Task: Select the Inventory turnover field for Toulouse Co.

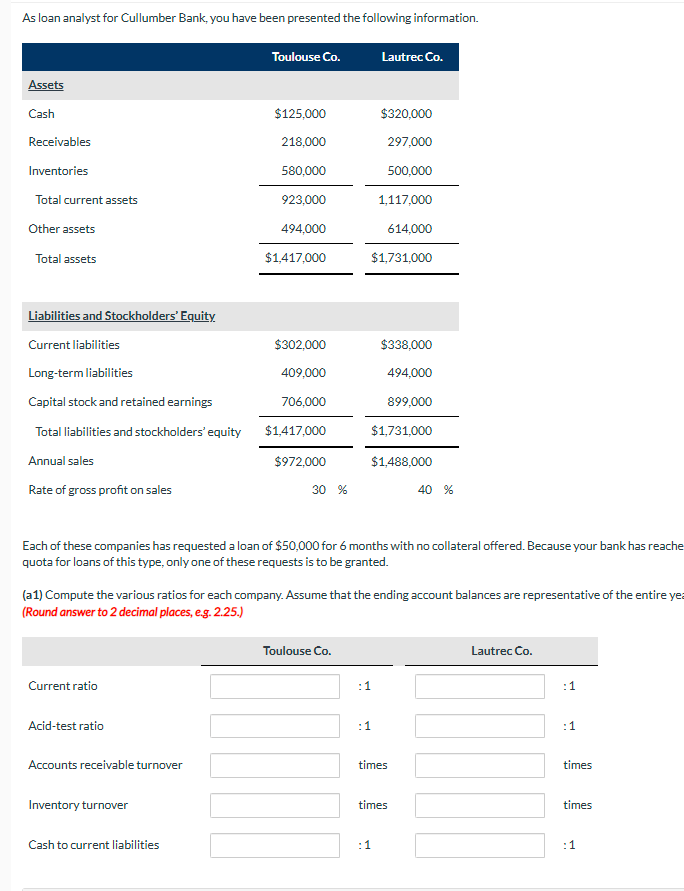Action: pyautogui.click(x=275, y=805)
